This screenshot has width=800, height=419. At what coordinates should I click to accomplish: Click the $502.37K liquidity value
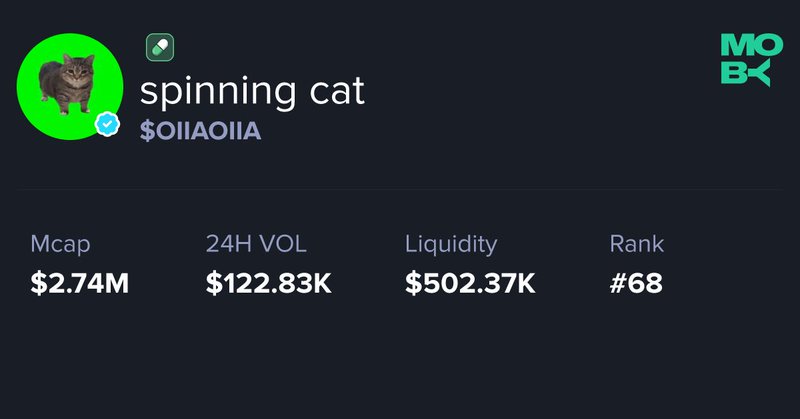(x=470, y=283)
